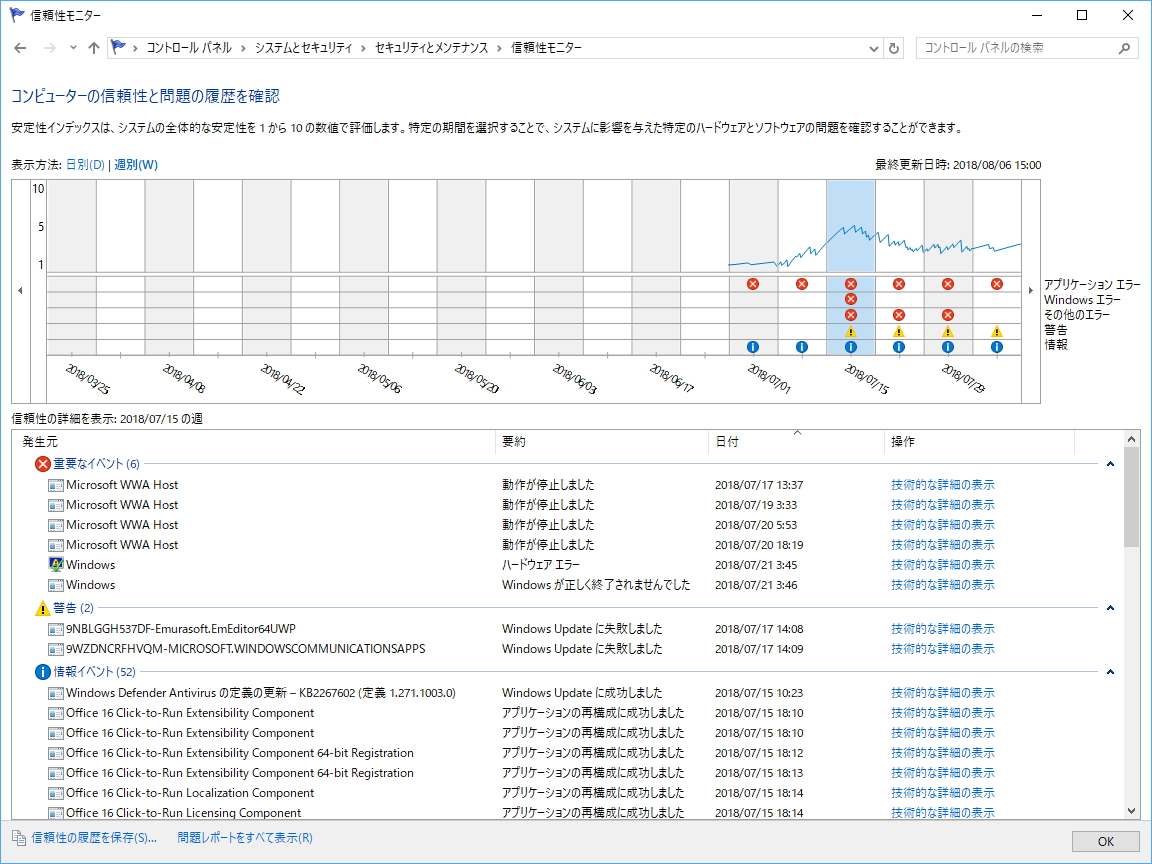Select application error icon in last column
Image resolution: width=1152 pixels, height=864 pixels.
[996, 284]
